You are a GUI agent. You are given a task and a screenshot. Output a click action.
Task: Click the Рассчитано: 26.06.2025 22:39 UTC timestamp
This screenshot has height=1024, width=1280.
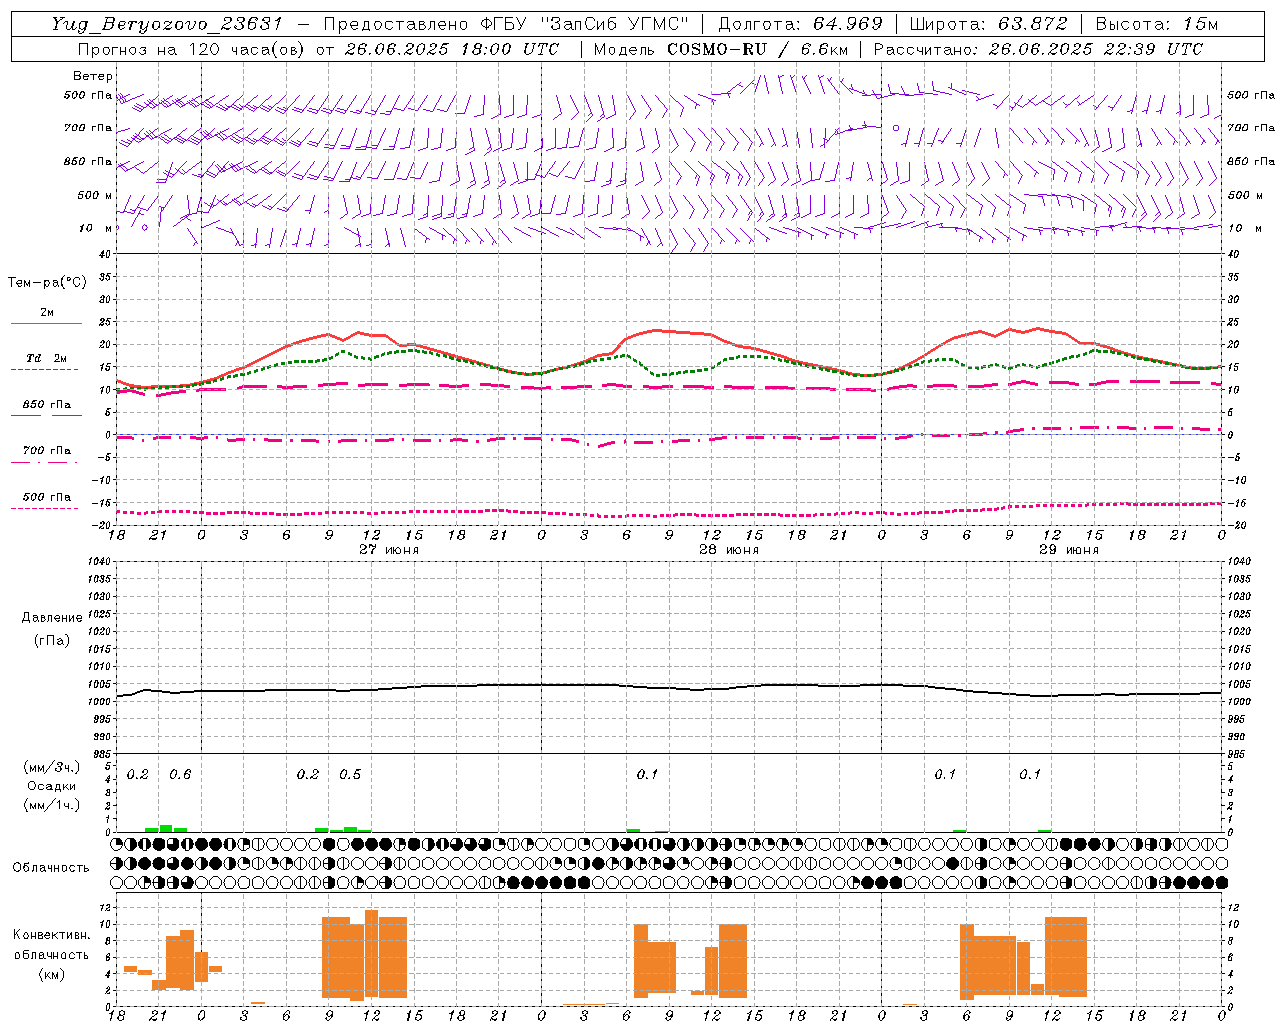click(x=1038, y=49)
